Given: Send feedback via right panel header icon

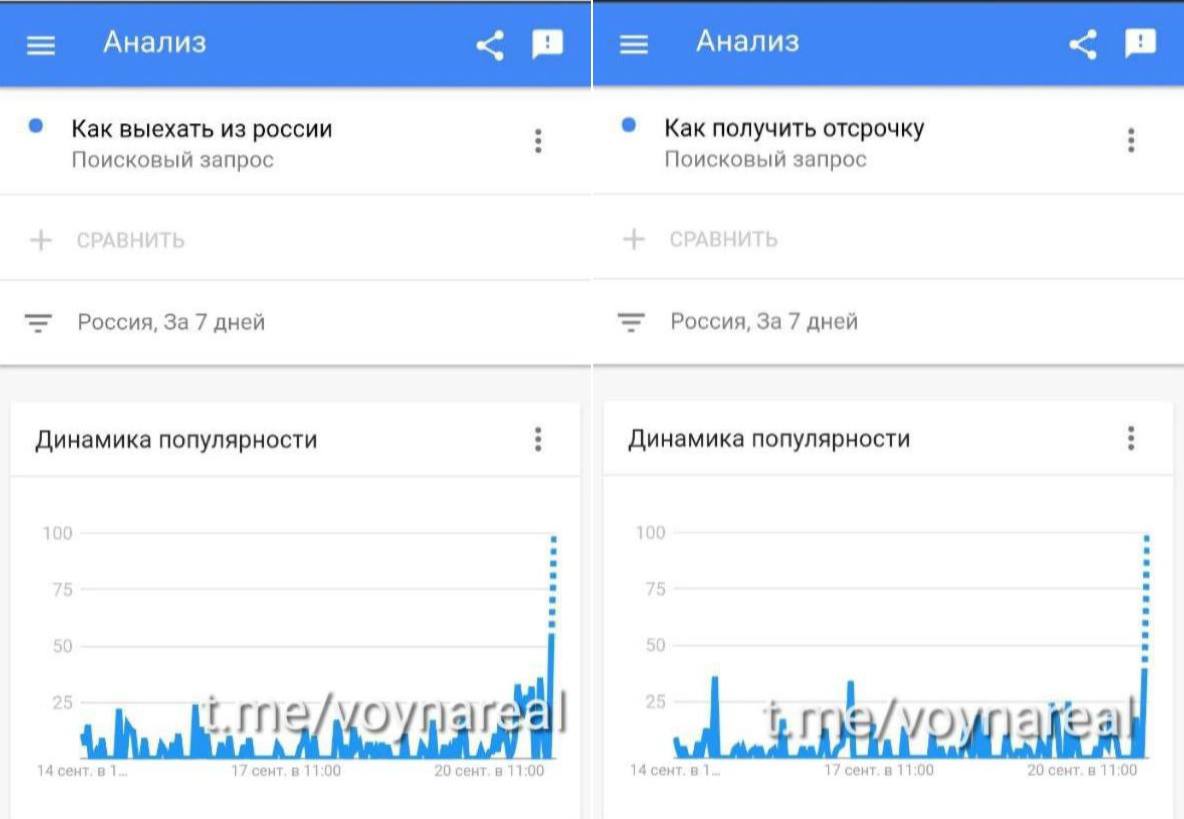Looking at the screenshot, I should [x=1140, y=43].
